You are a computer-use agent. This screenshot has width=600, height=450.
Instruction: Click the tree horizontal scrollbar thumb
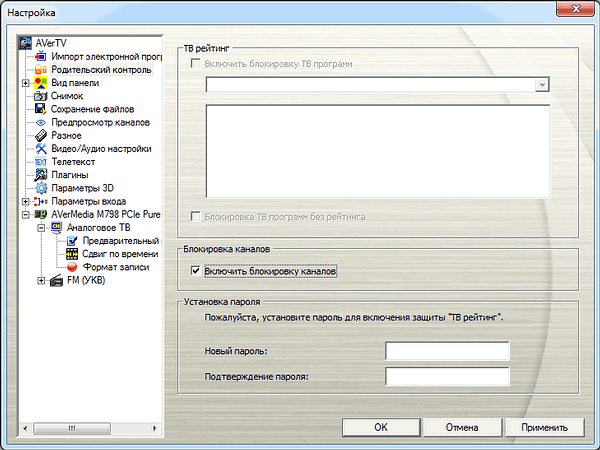72,428
